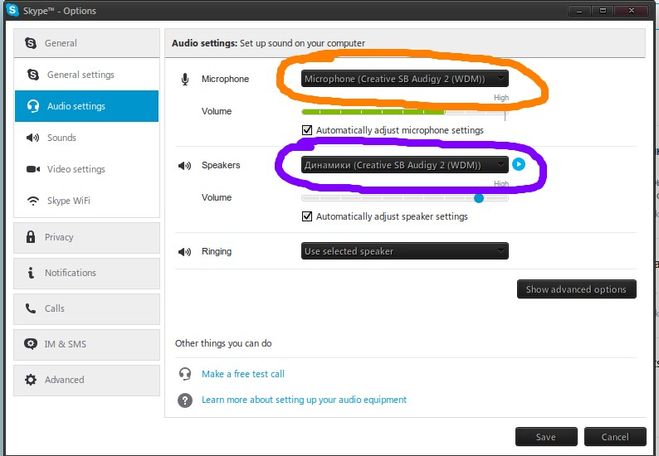Click the speaker volume slider handle
This screenshot has width=659, height=456.
point(479,198)
